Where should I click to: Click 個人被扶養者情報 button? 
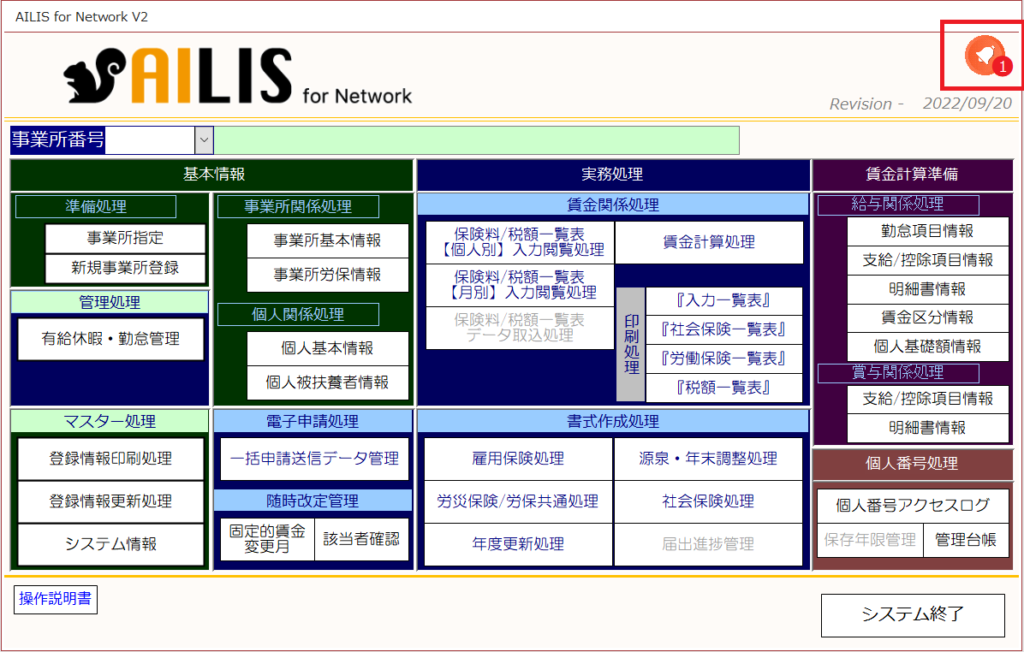327,381
